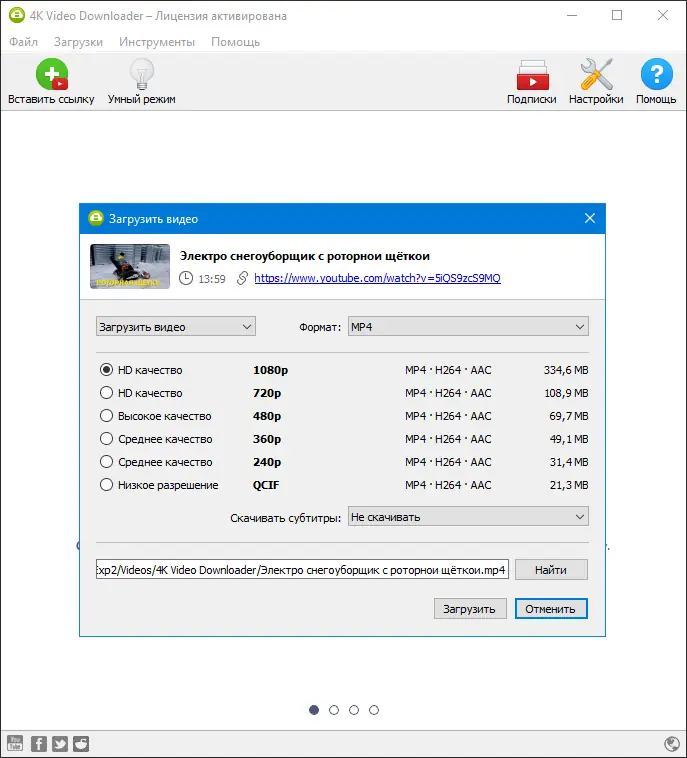Choose Среднее качество 360p radio button
Image resolution: width=687 pixels, height=758 pixels.
click(x=106, y=439)
